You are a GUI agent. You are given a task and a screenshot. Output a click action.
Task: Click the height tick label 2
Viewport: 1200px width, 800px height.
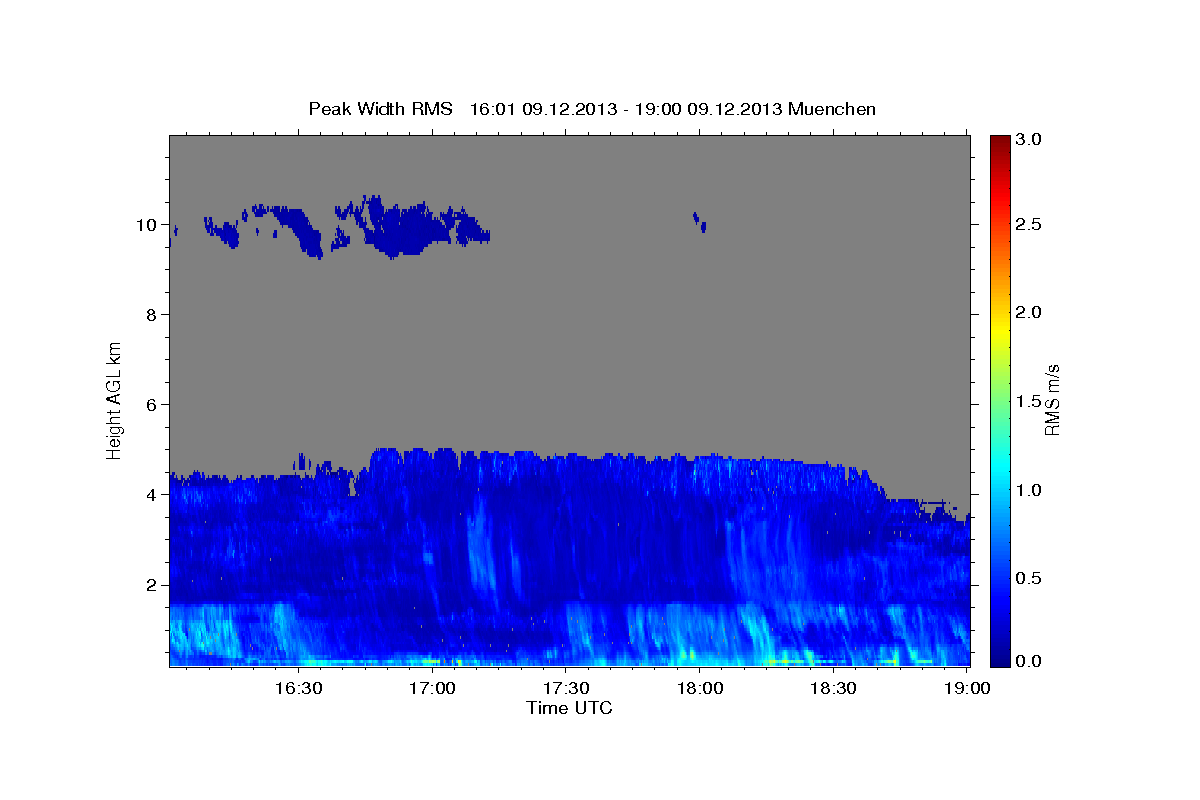tap(151, 585)
